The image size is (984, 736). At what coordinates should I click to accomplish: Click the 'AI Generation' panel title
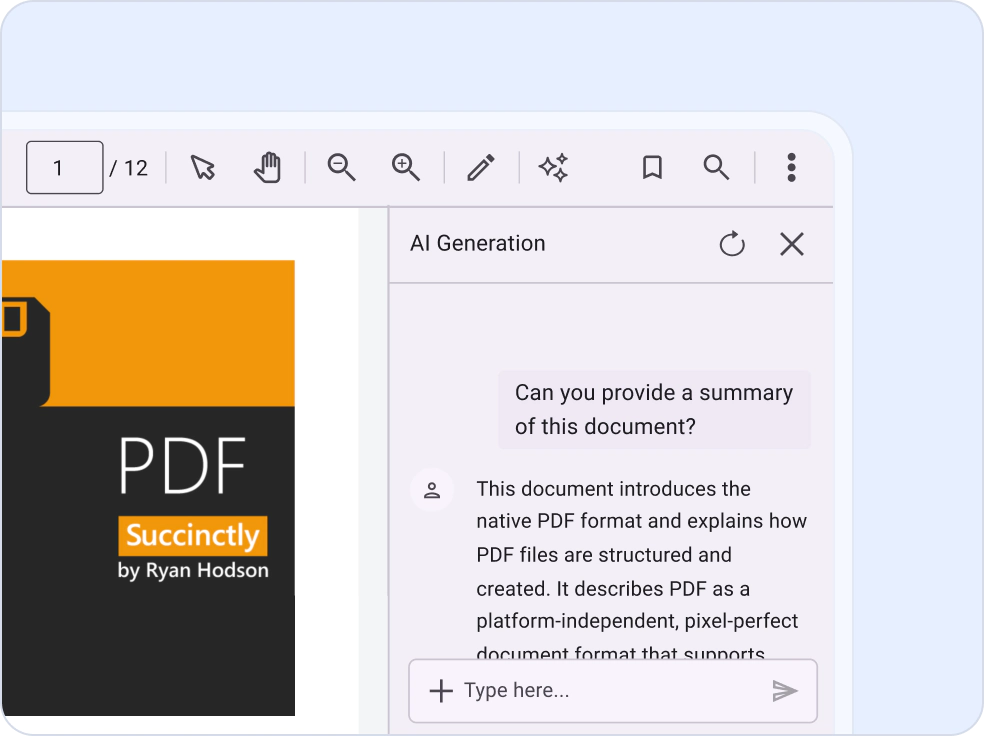pyautogui.click(x=478, y=243)
